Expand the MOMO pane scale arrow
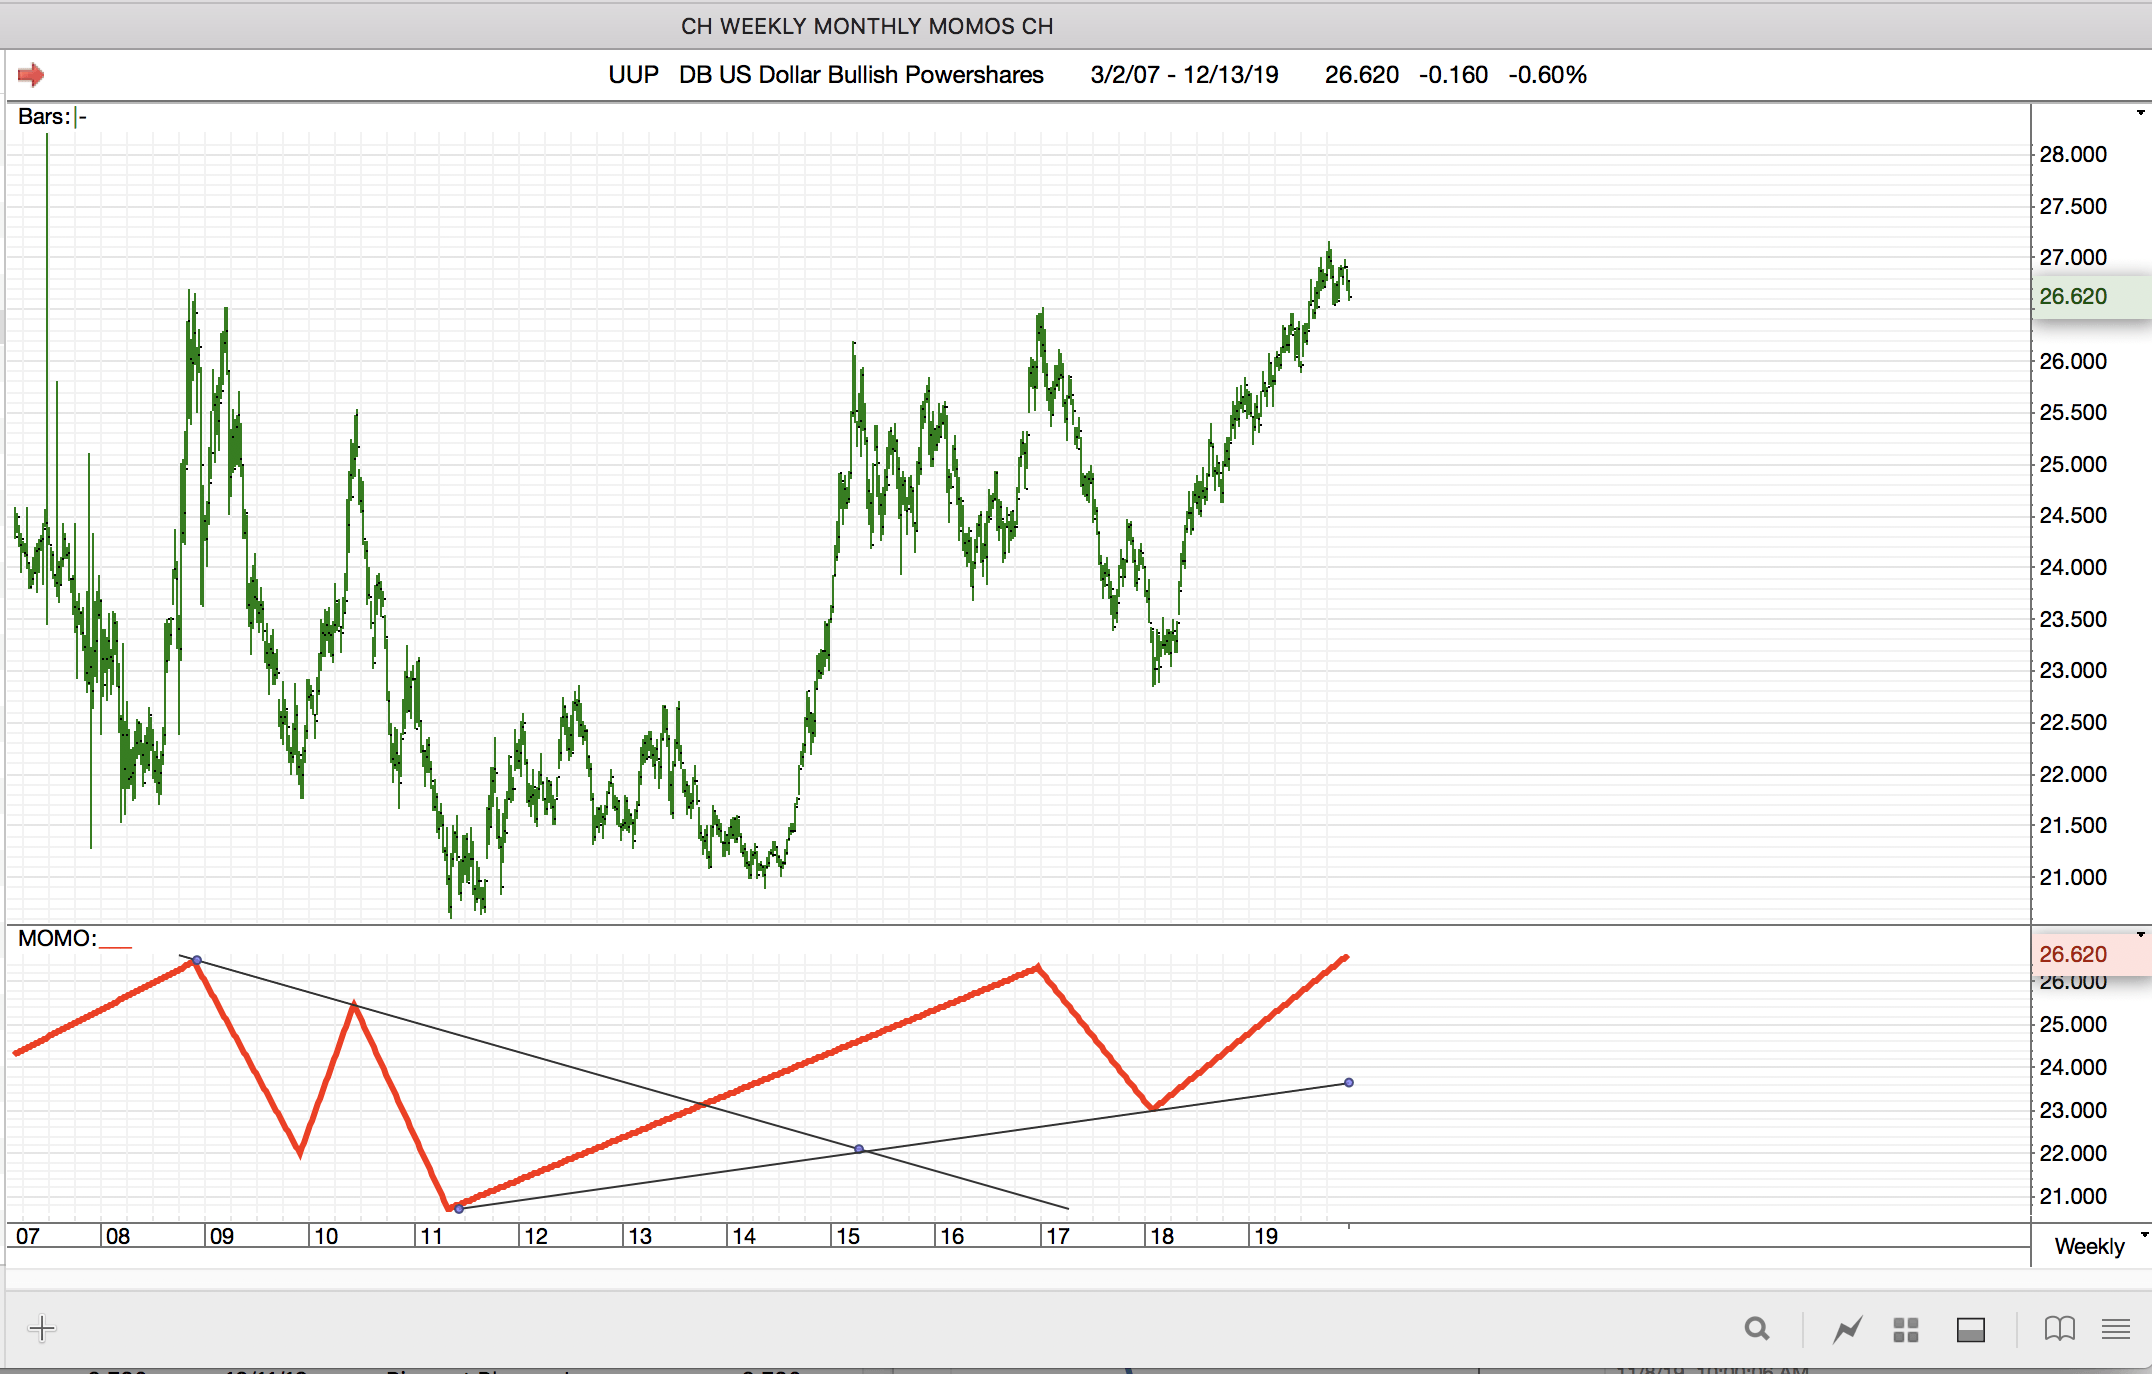 (2140, 935)
